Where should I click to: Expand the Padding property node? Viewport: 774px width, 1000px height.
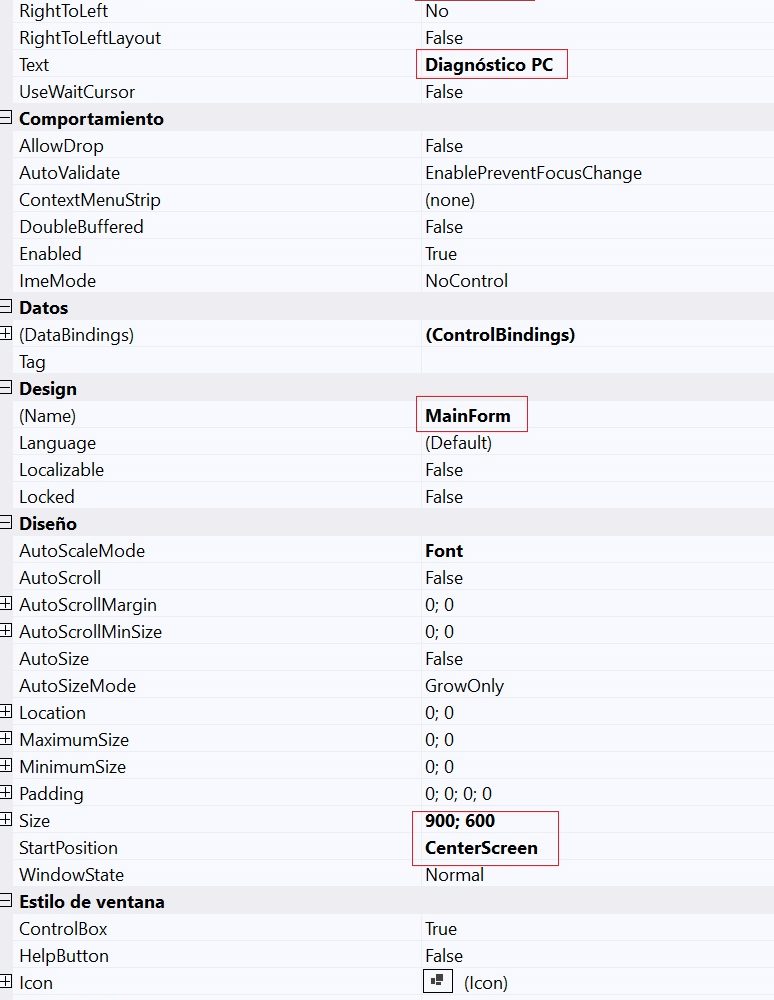tap(6, 794)
